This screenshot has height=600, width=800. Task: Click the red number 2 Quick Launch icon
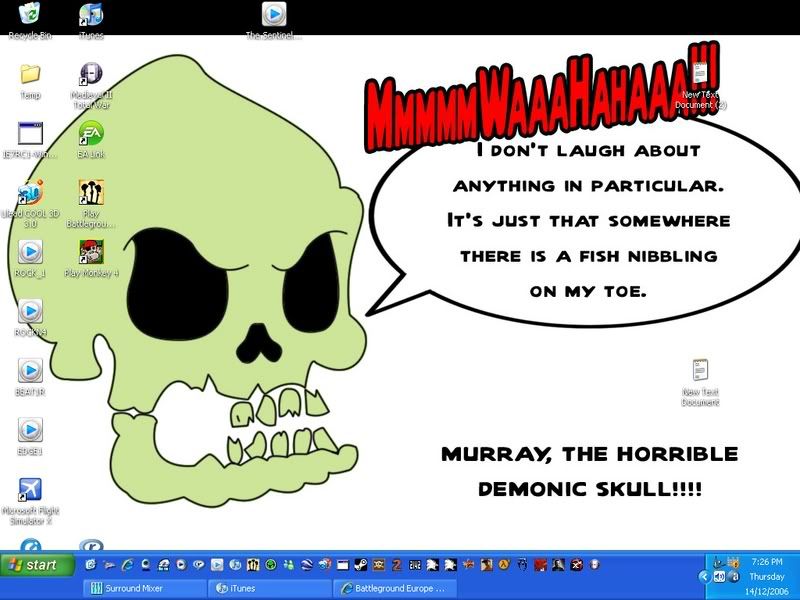pyautogui.click(x=397, y=564)
